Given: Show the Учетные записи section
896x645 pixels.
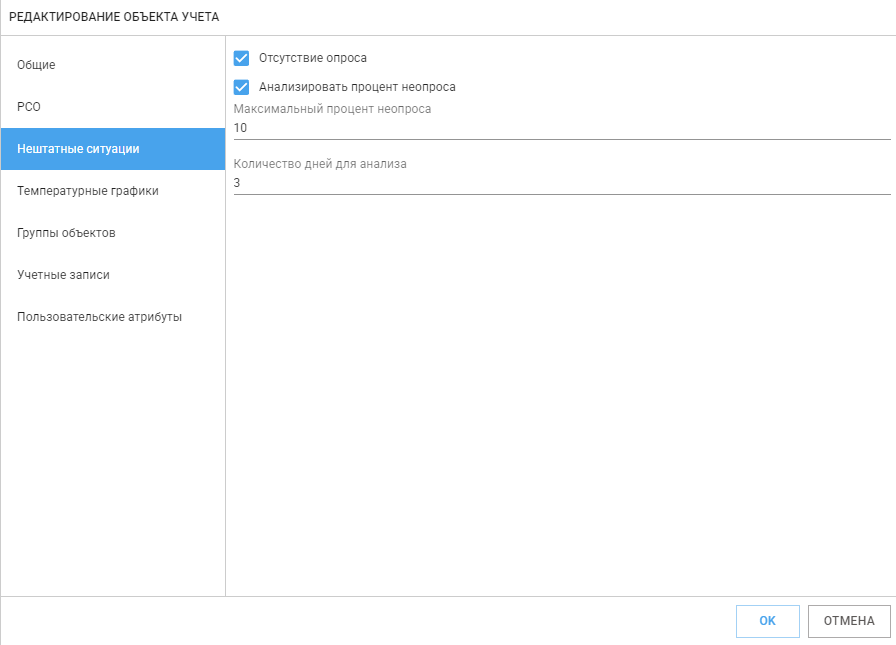Looking at the screenshot, I should 113,275.
